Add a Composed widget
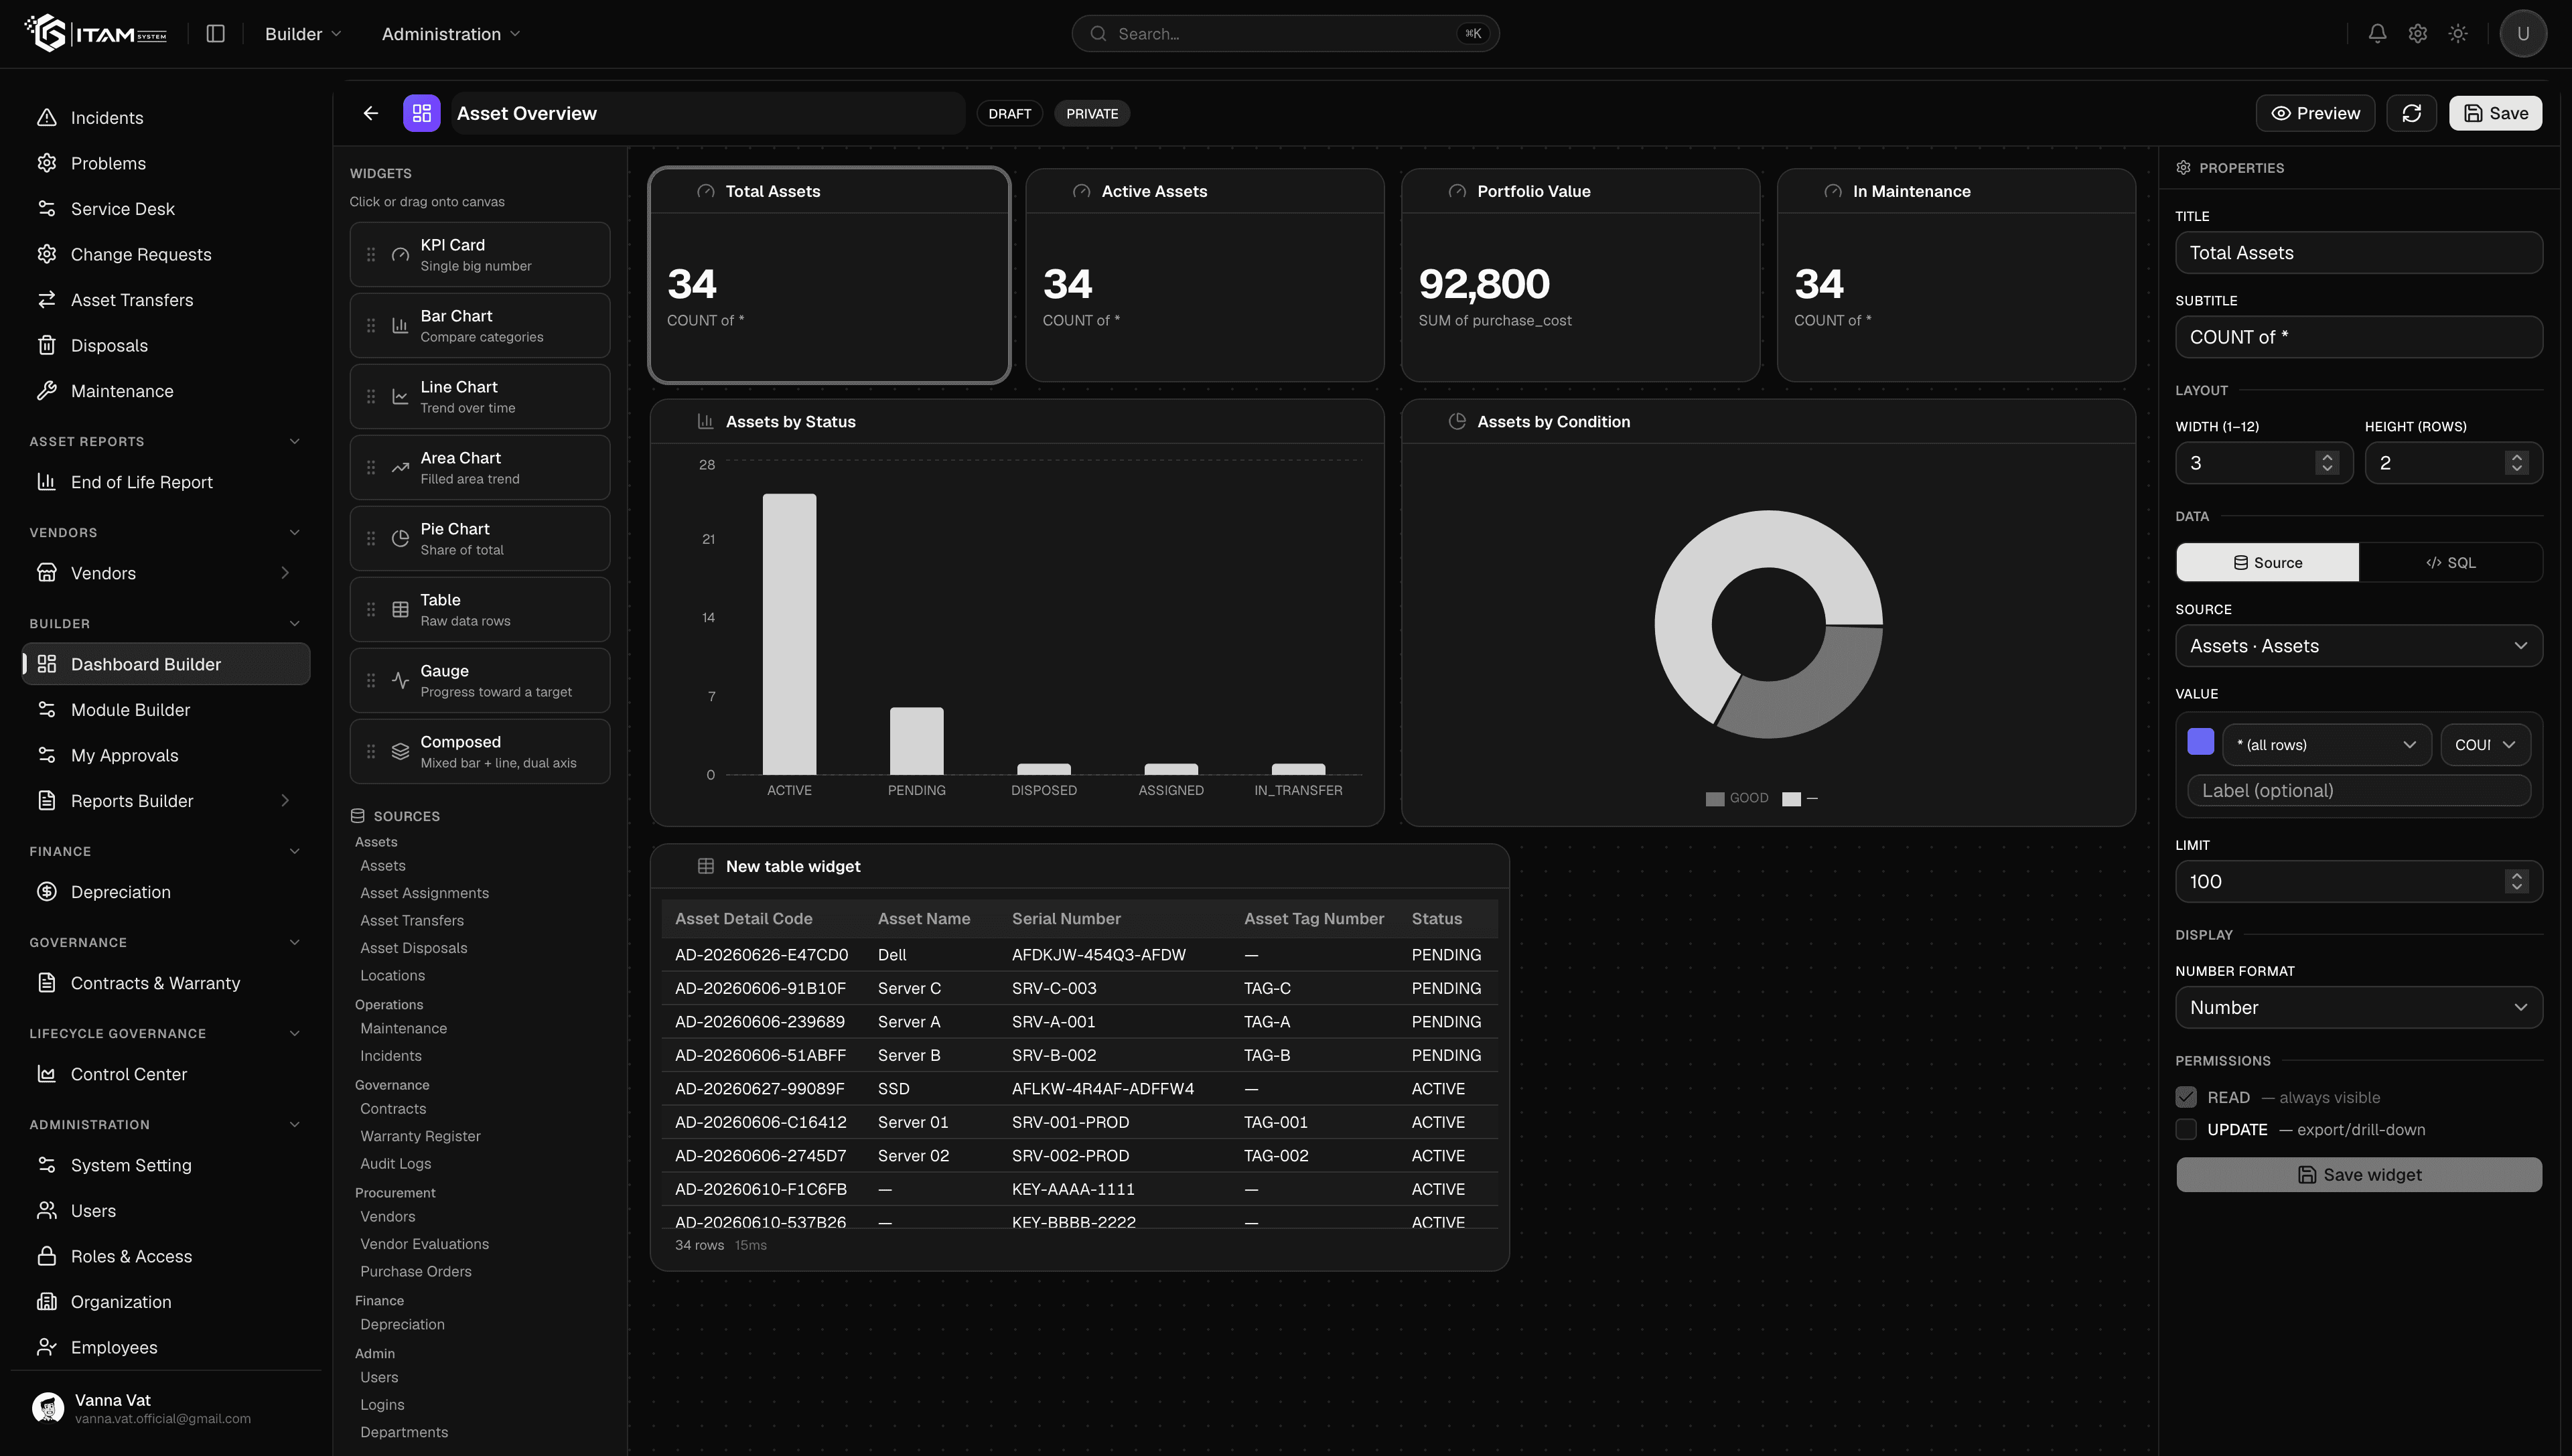Image resolution: width=2572 pixels, height=1456 pixels. pyautogui.click(x=480, y=752)
